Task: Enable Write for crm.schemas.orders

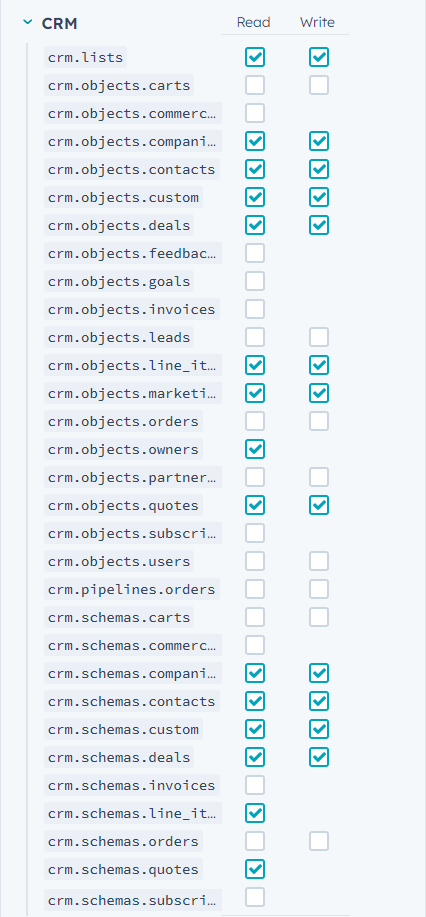Action: [x=319, y=841]
